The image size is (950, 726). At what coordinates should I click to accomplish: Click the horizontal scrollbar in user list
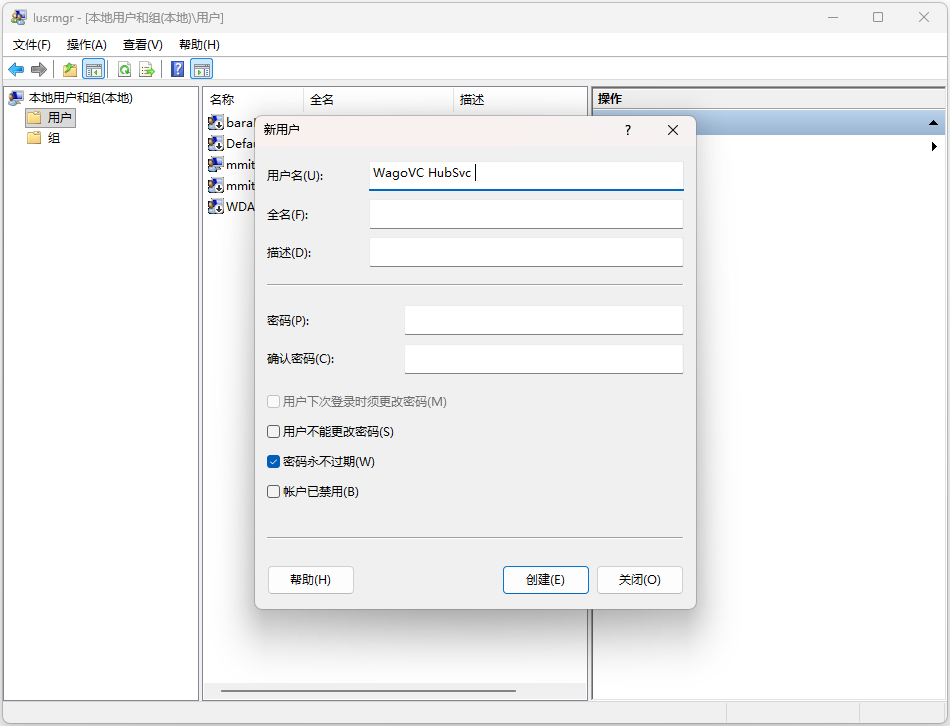[x=368, y=691]
